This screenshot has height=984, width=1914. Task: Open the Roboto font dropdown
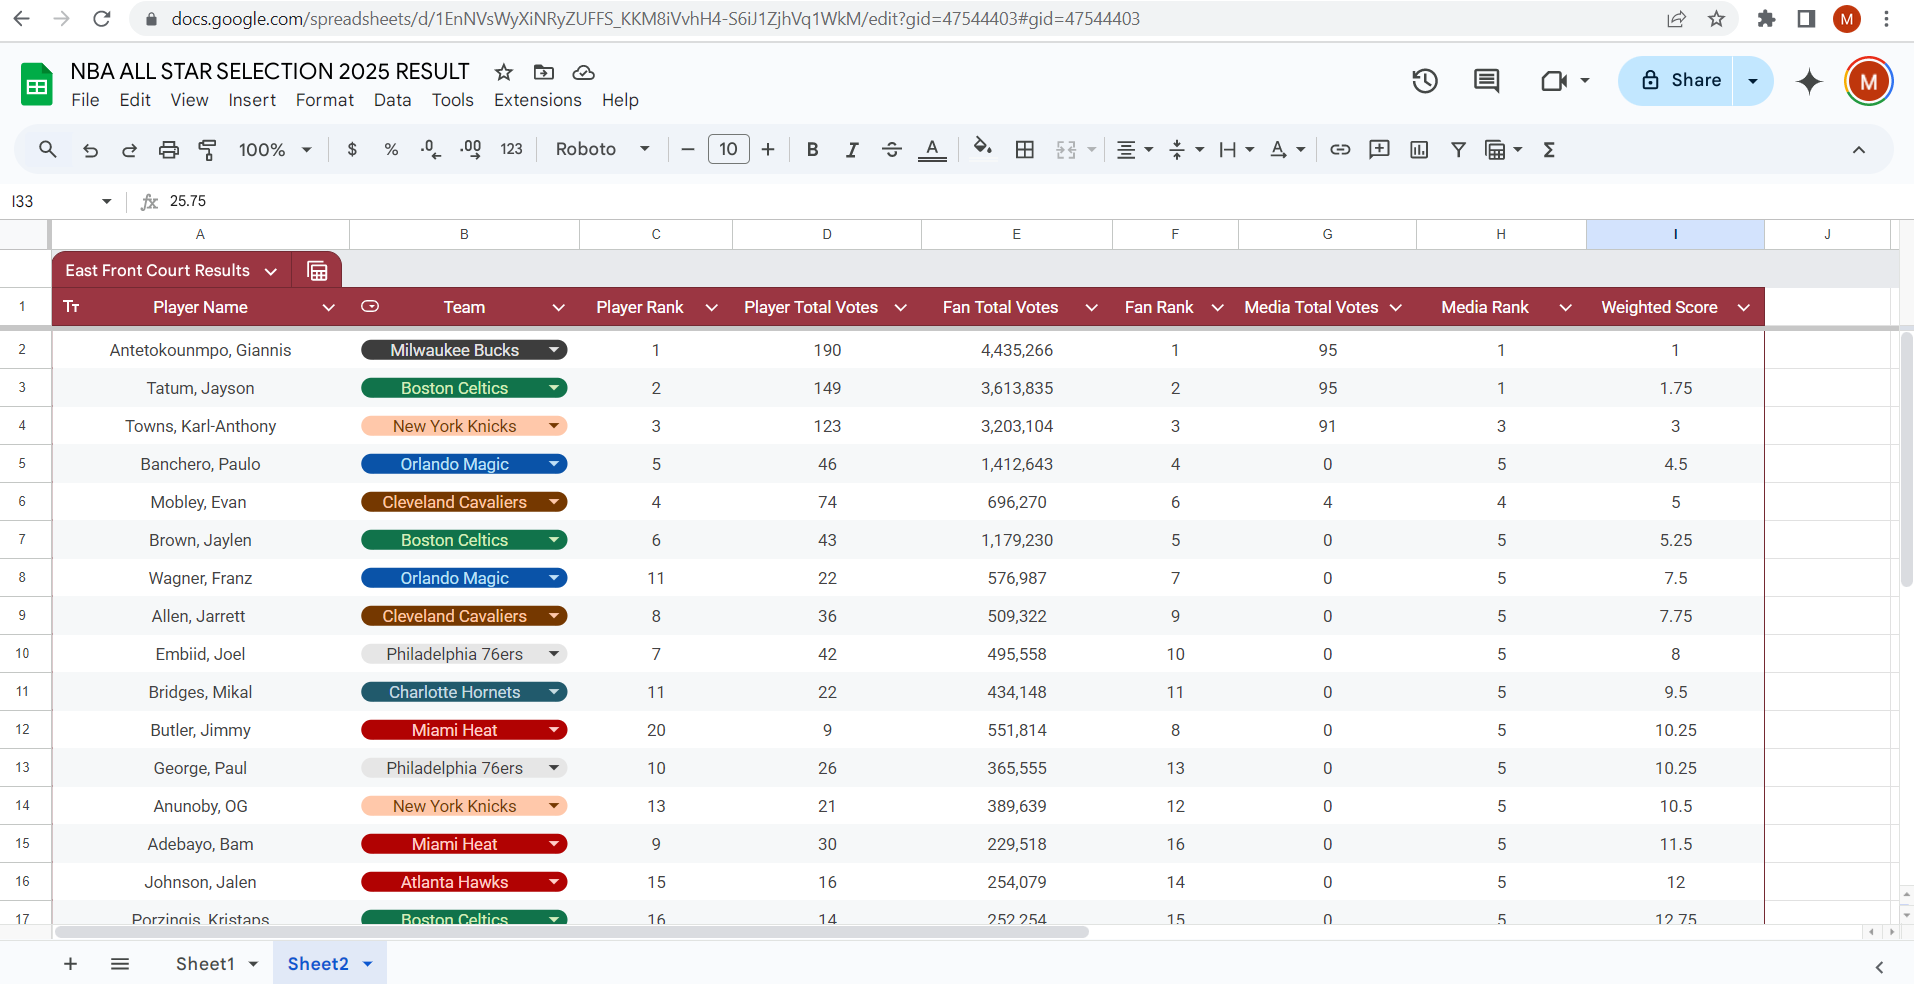pos(603,150)
